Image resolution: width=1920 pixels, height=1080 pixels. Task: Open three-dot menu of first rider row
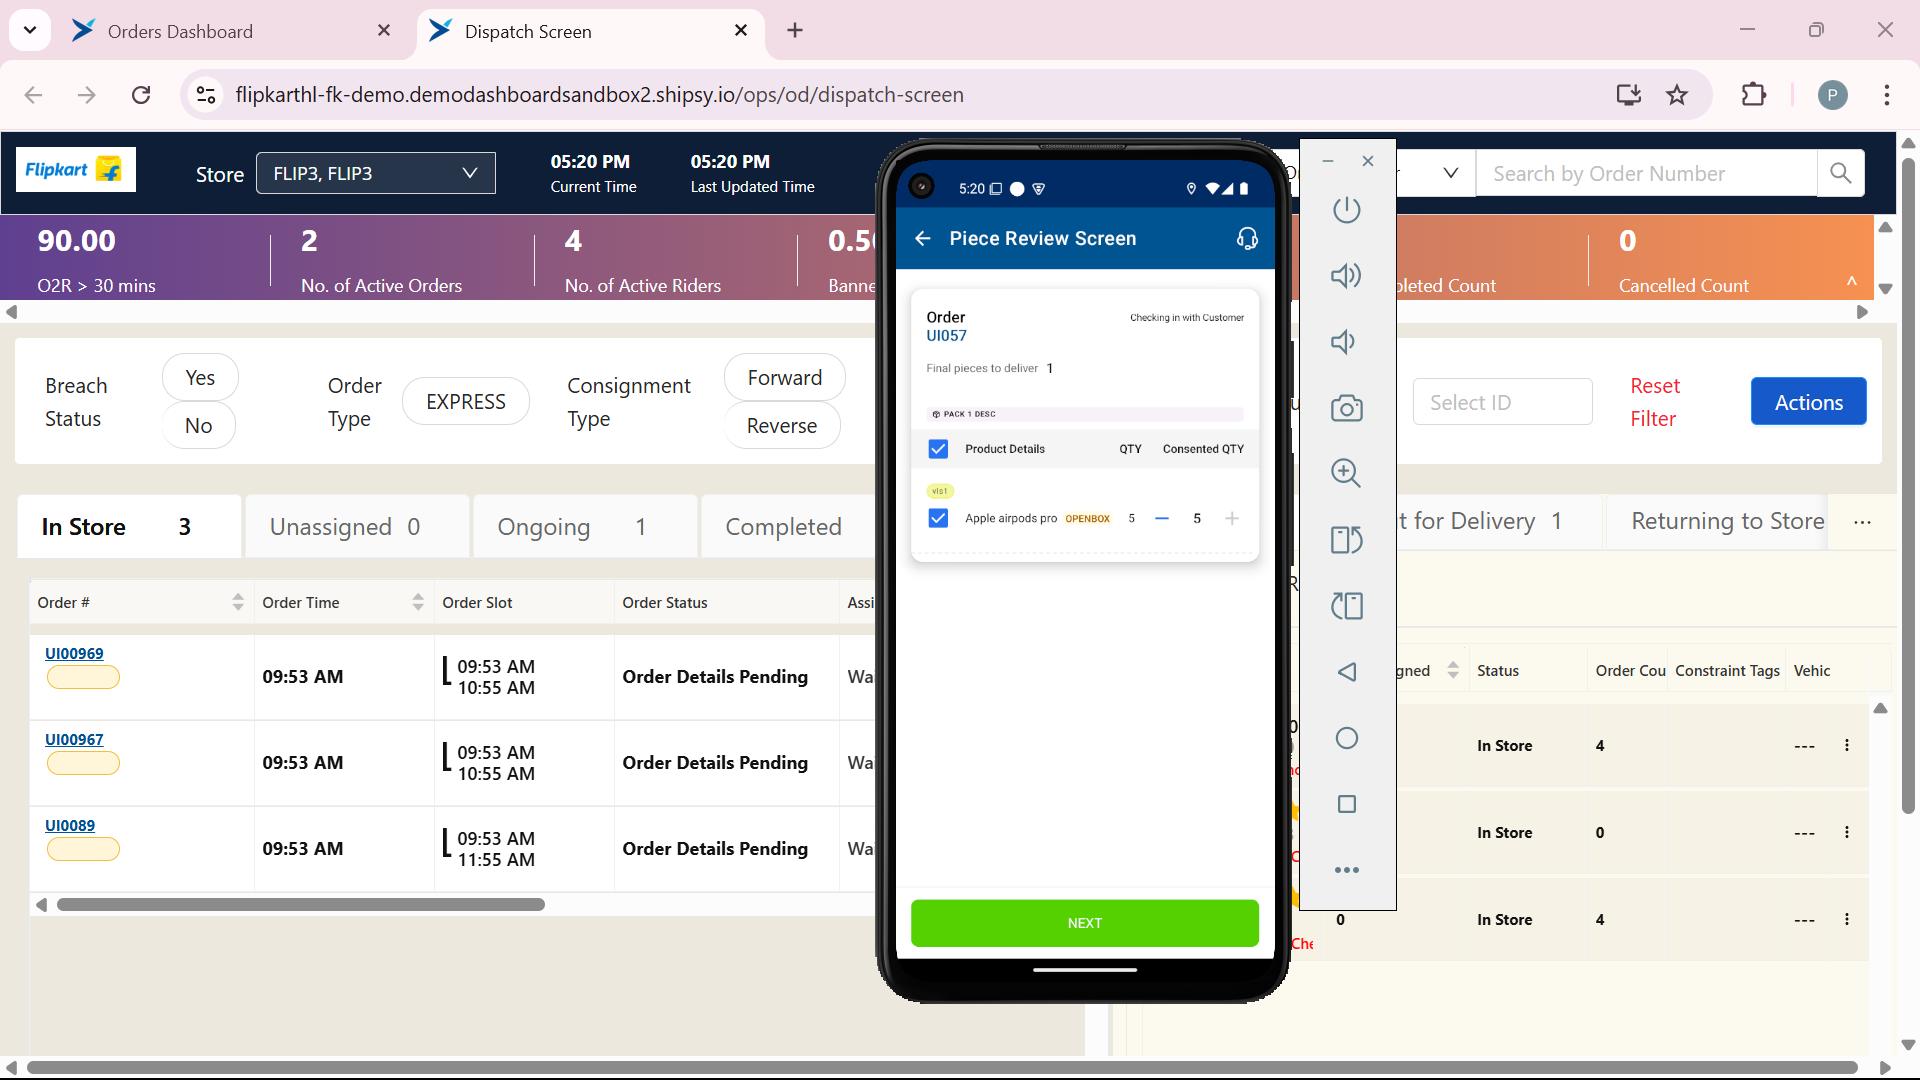(1846, 745)
